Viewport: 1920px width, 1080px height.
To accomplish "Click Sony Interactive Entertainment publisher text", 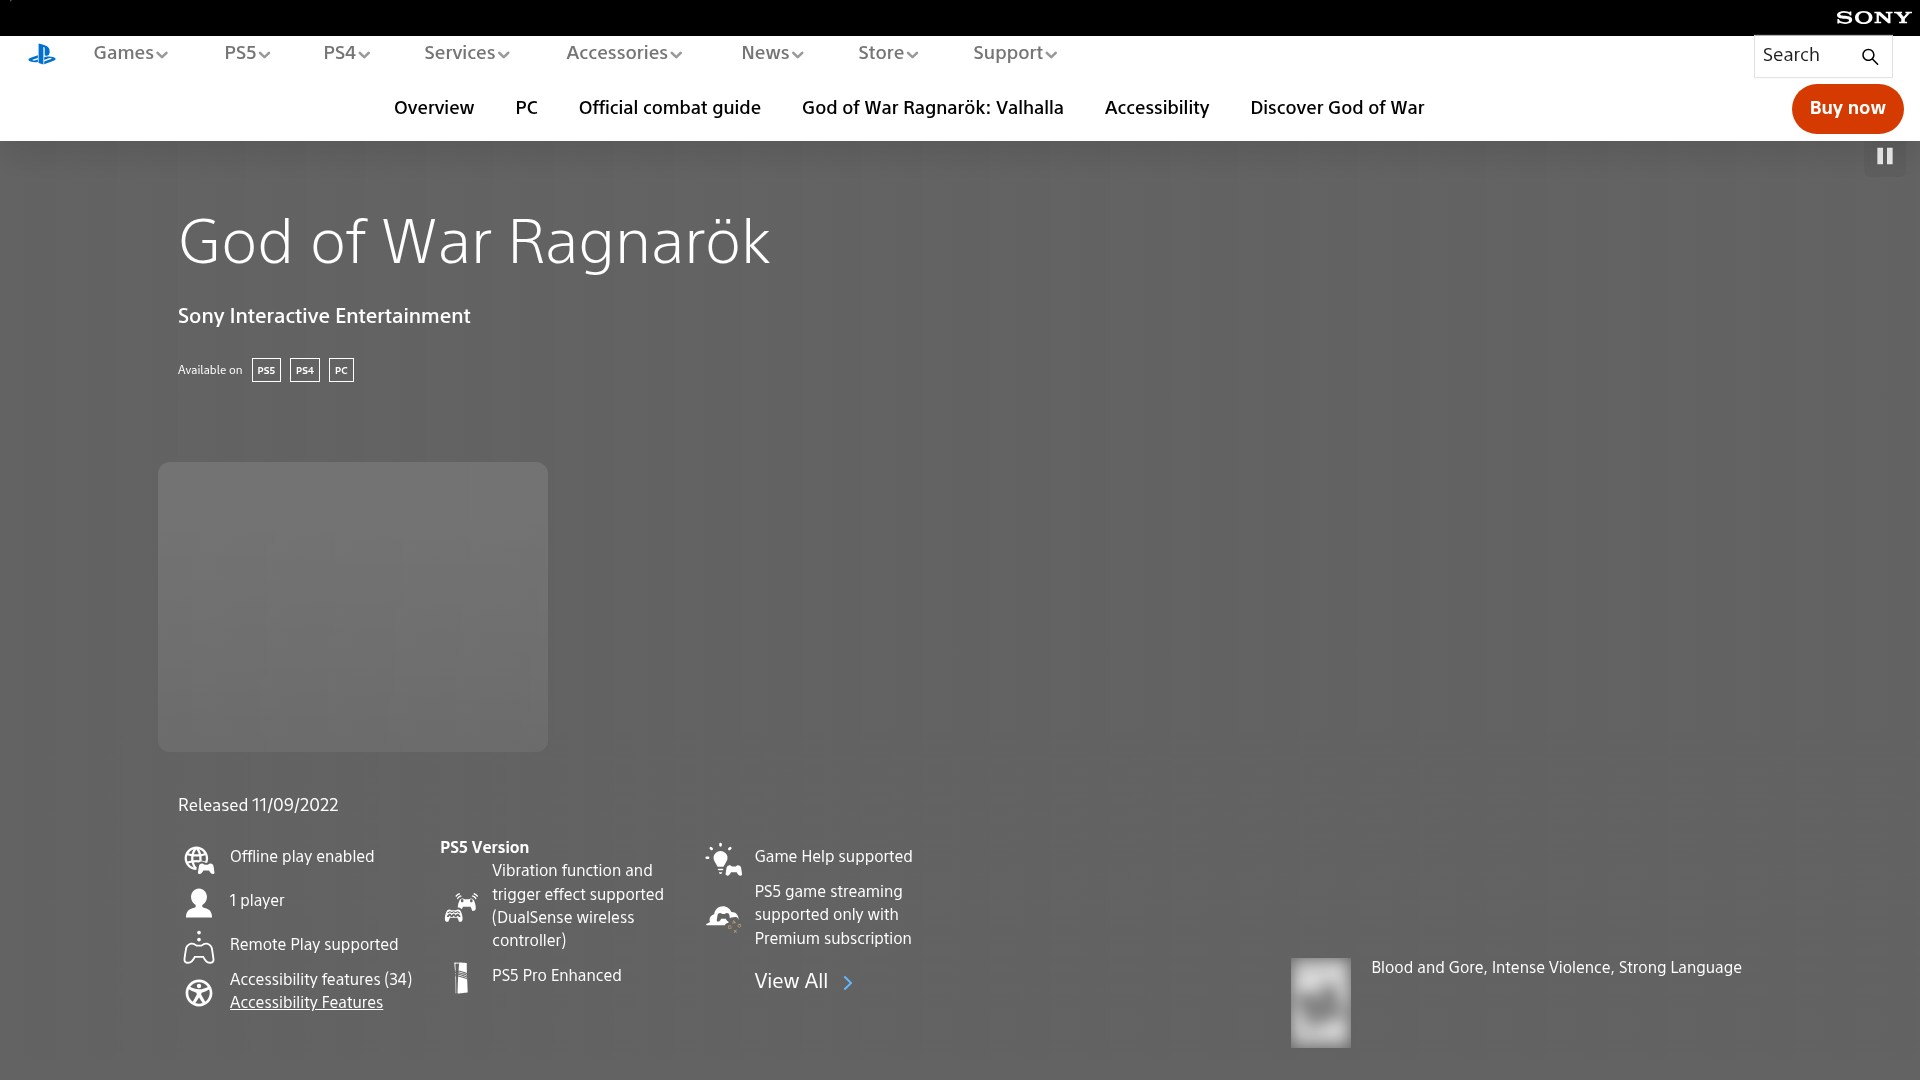I will tap(324, 316).
